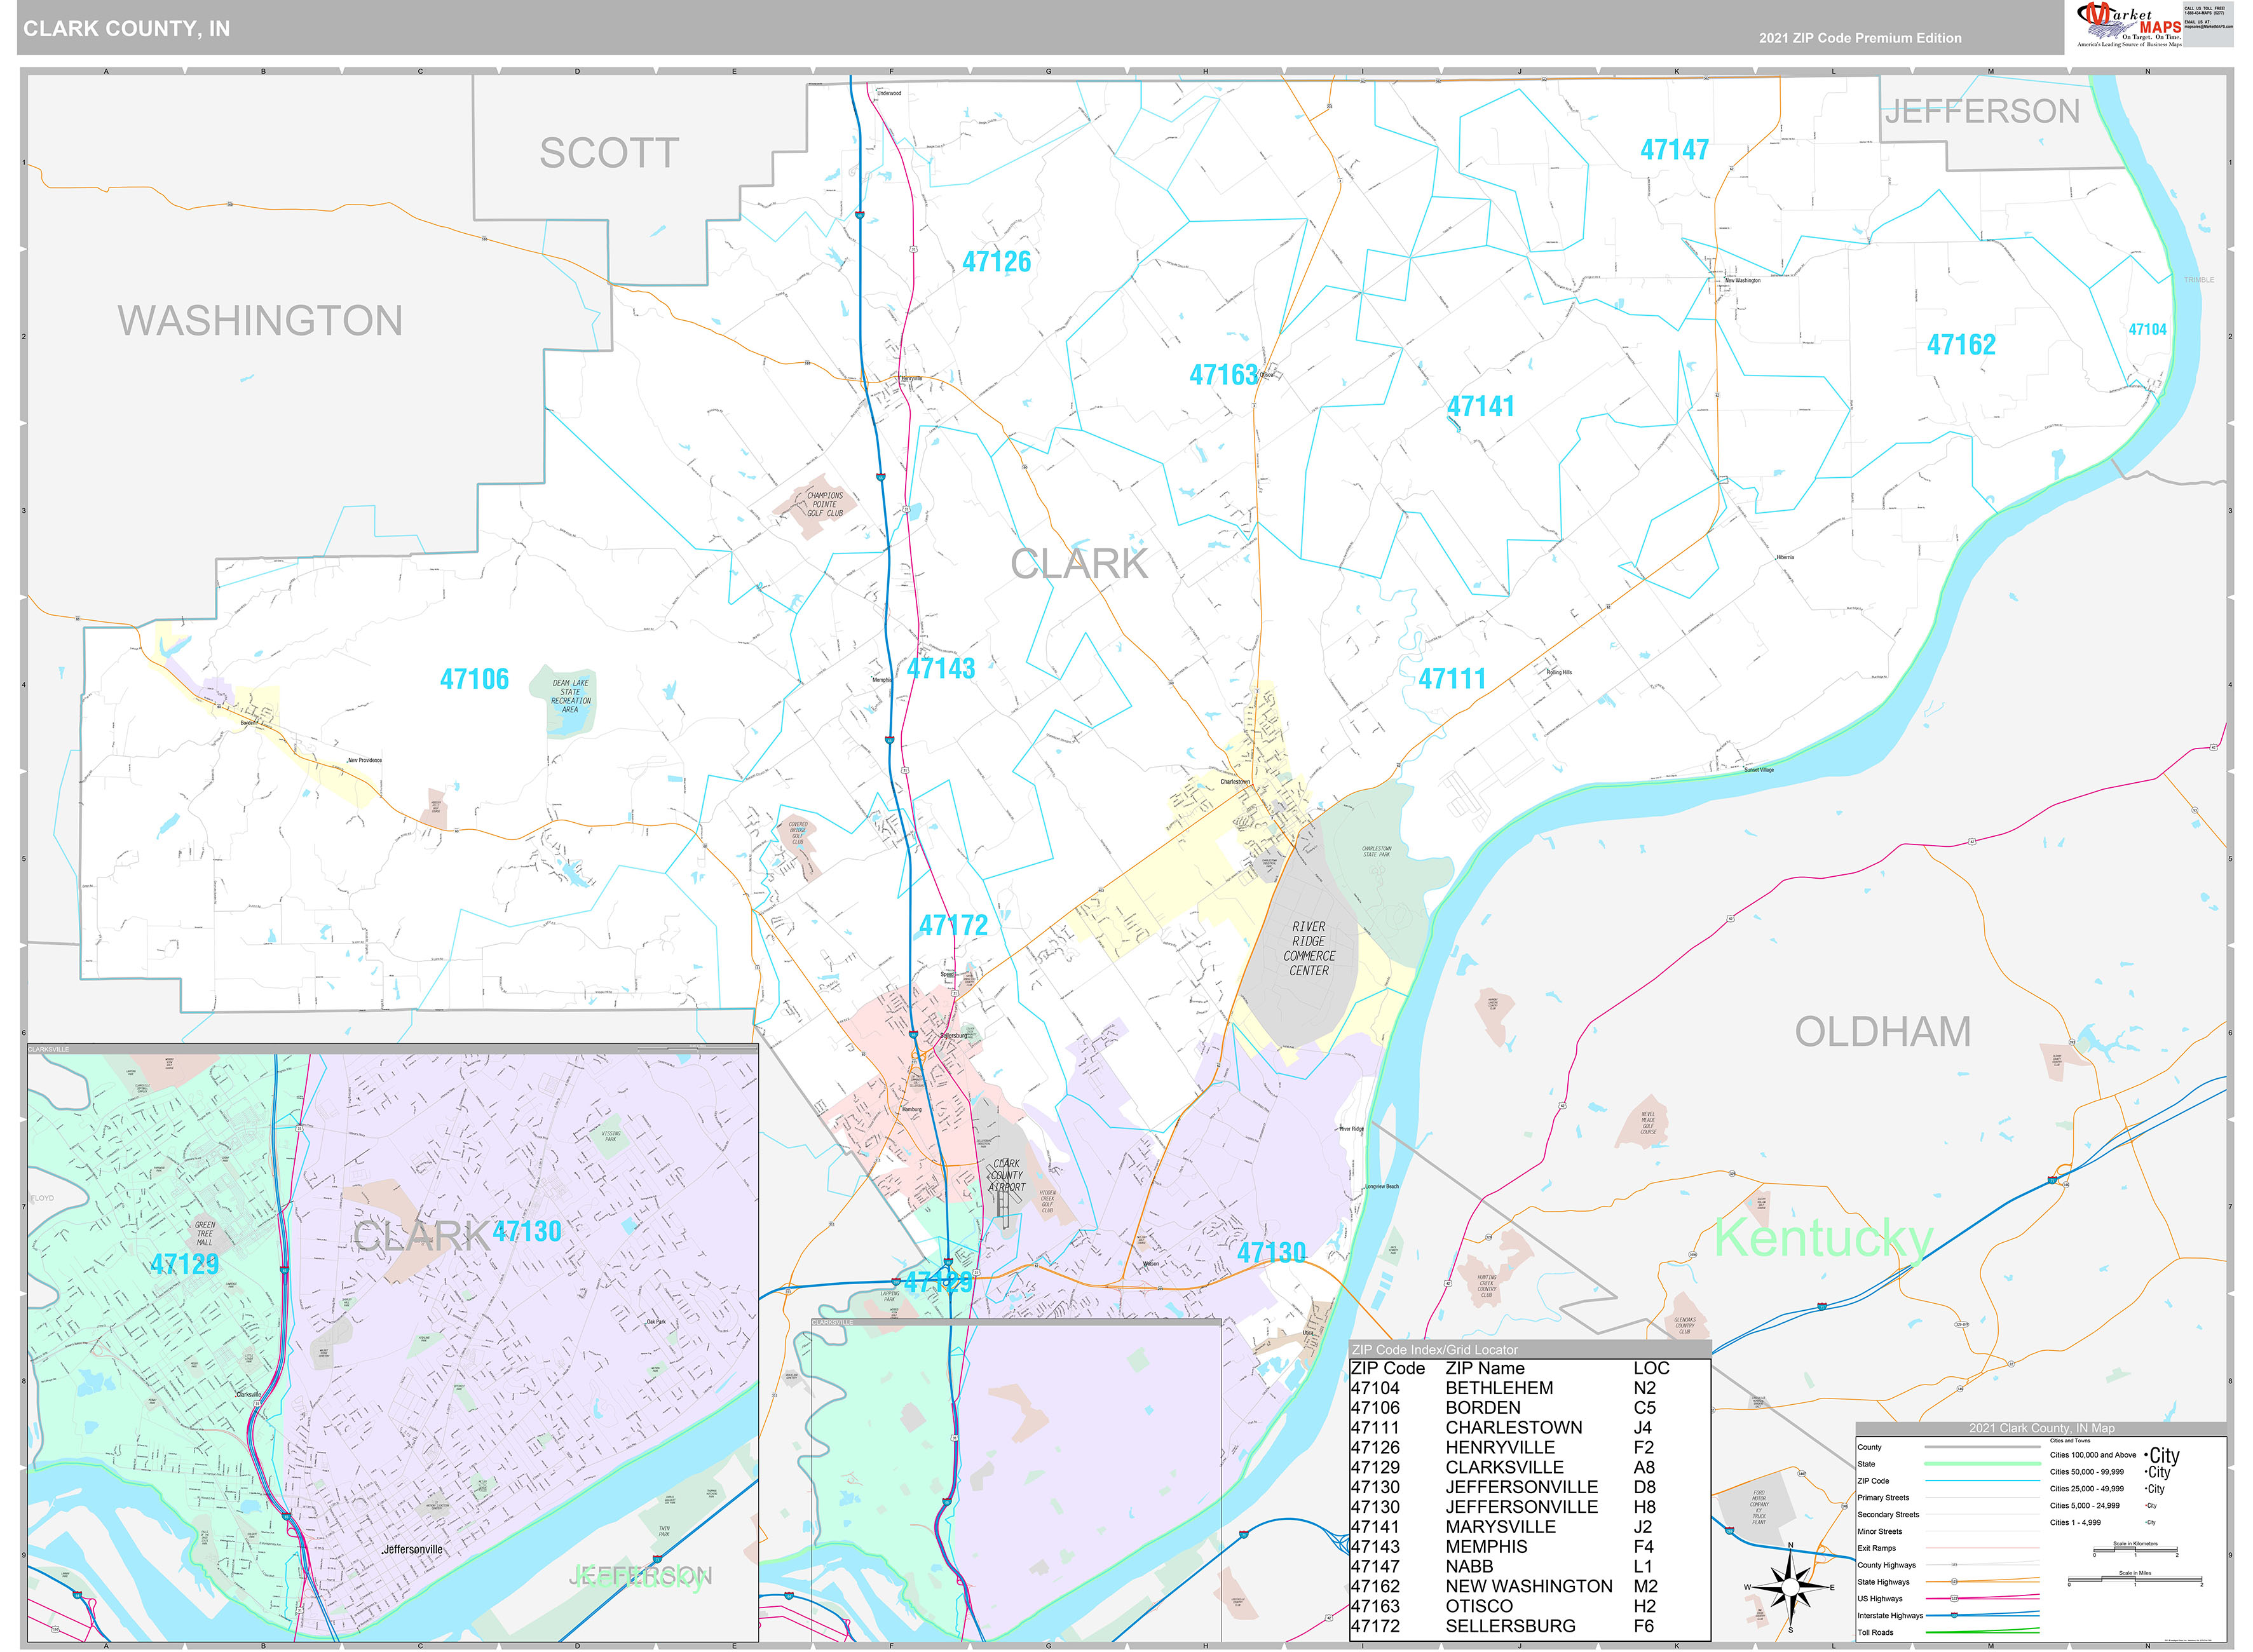Select the BETHLEHEM row in ZIP index

[1529, 1388]
